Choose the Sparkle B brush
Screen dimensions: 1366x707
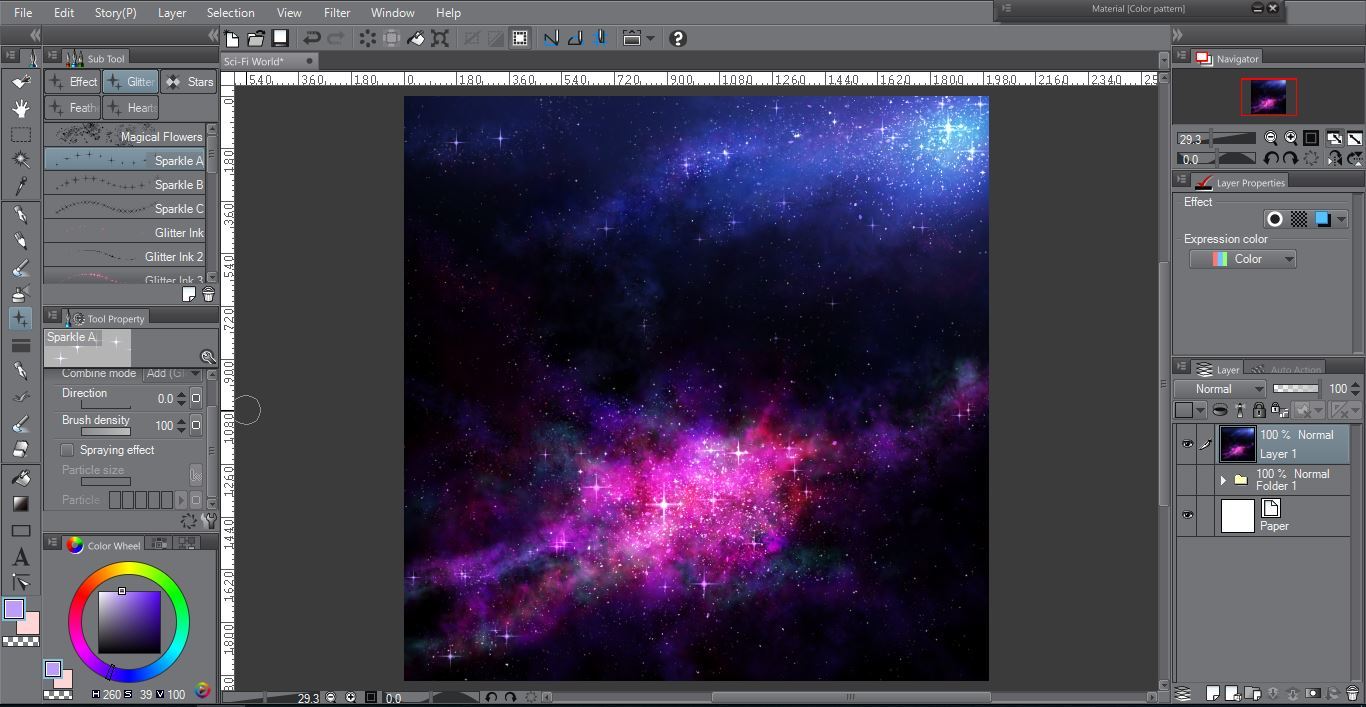coord(125,185)
